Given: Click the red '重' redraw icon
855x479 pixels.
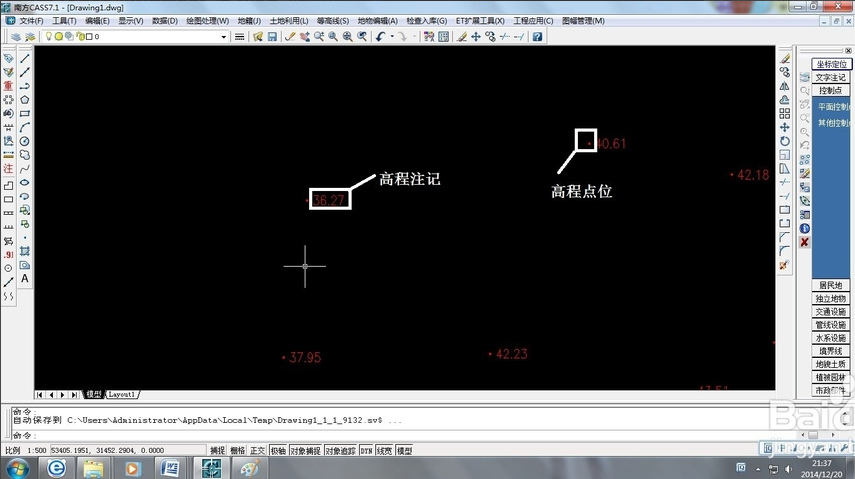Looking at the screenshot, I should (8, 86).
